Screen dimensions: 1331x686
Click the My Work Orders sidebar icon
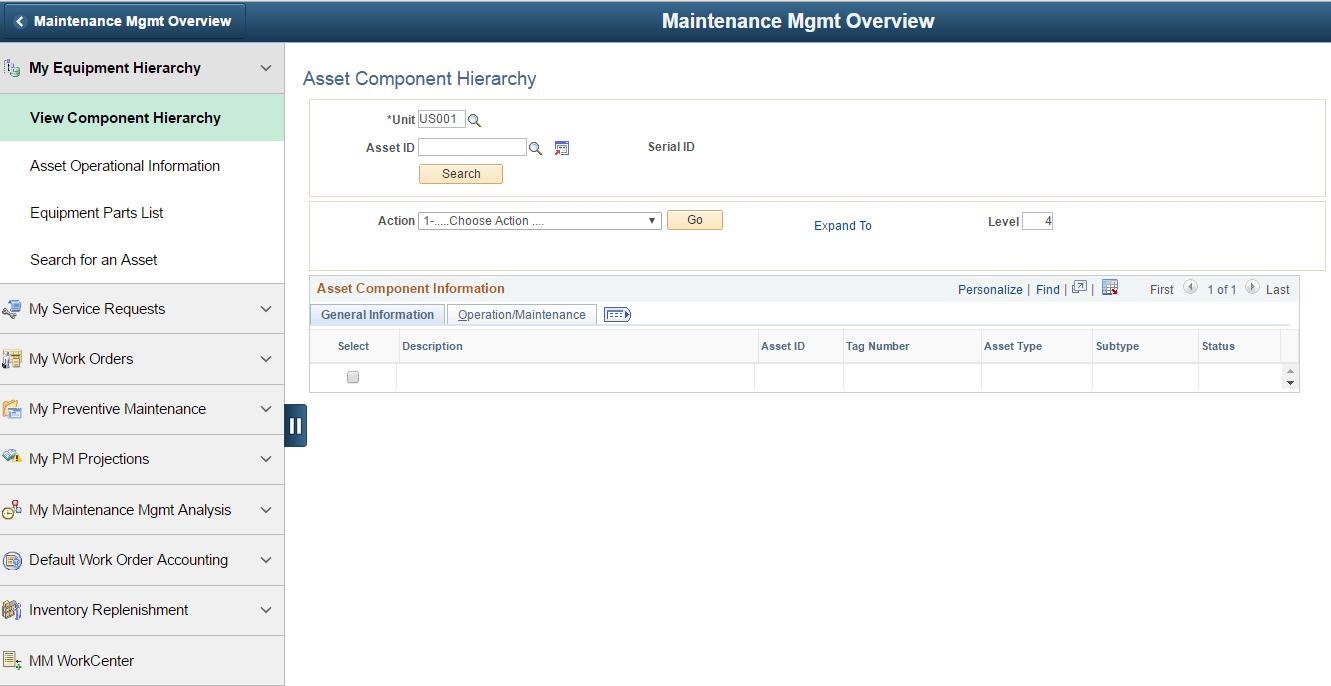(x=13, y=359)
